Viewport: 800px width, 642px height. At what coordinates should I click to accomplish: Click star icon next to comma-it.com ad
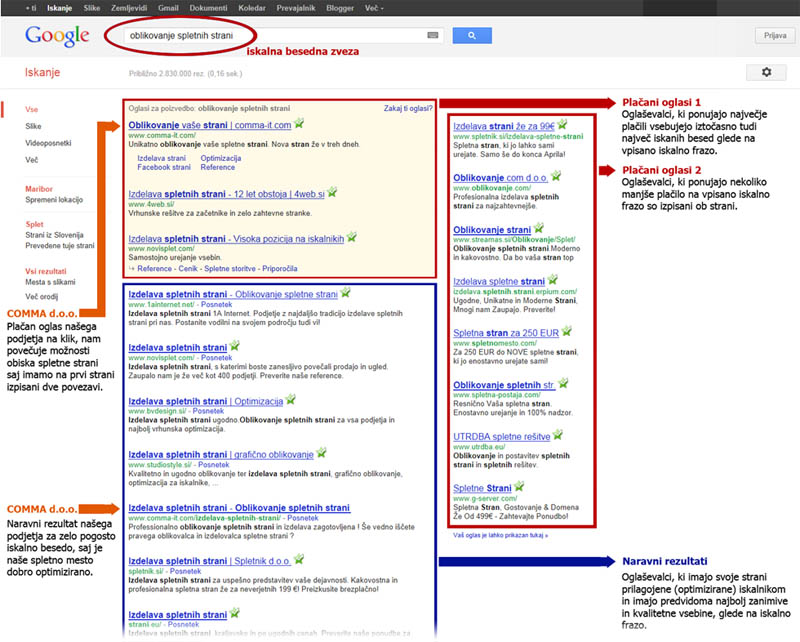click(x=299, y=124)
